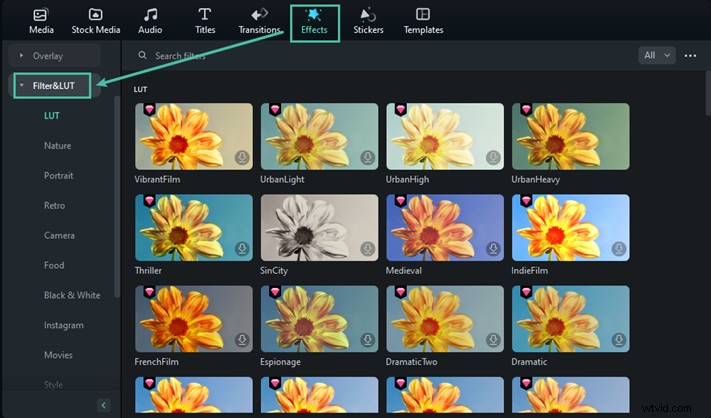This screenshot has width=711, height=418.
Task: Select the Style filter category
Action: coord(54,385)
